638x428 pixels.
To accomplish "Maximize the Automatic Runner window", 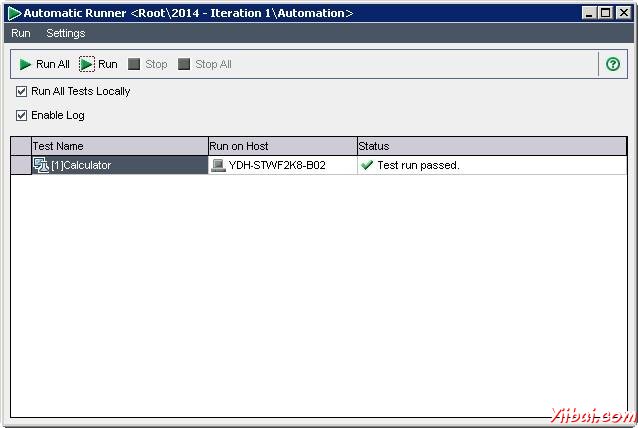I will 603,13.
